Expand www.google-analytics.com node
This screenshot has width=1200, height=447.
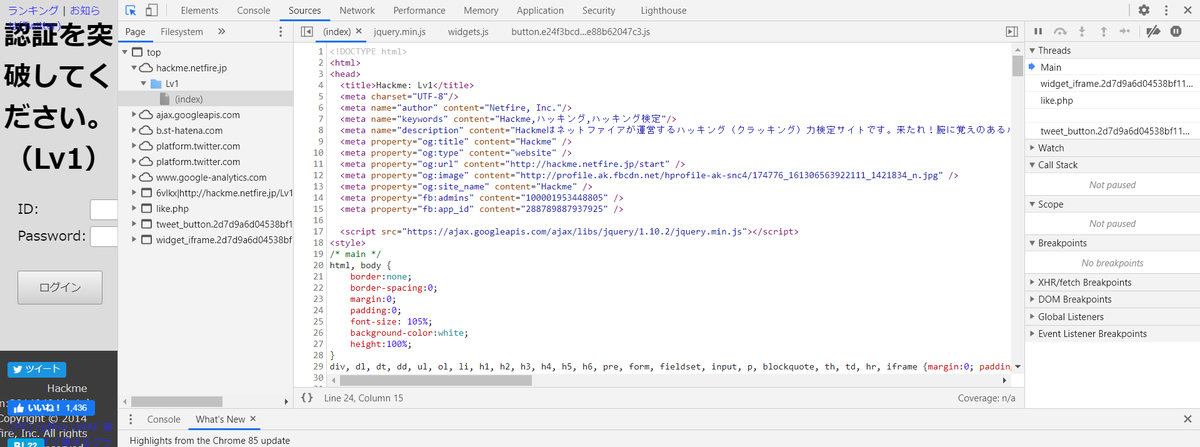click(135, 177)
